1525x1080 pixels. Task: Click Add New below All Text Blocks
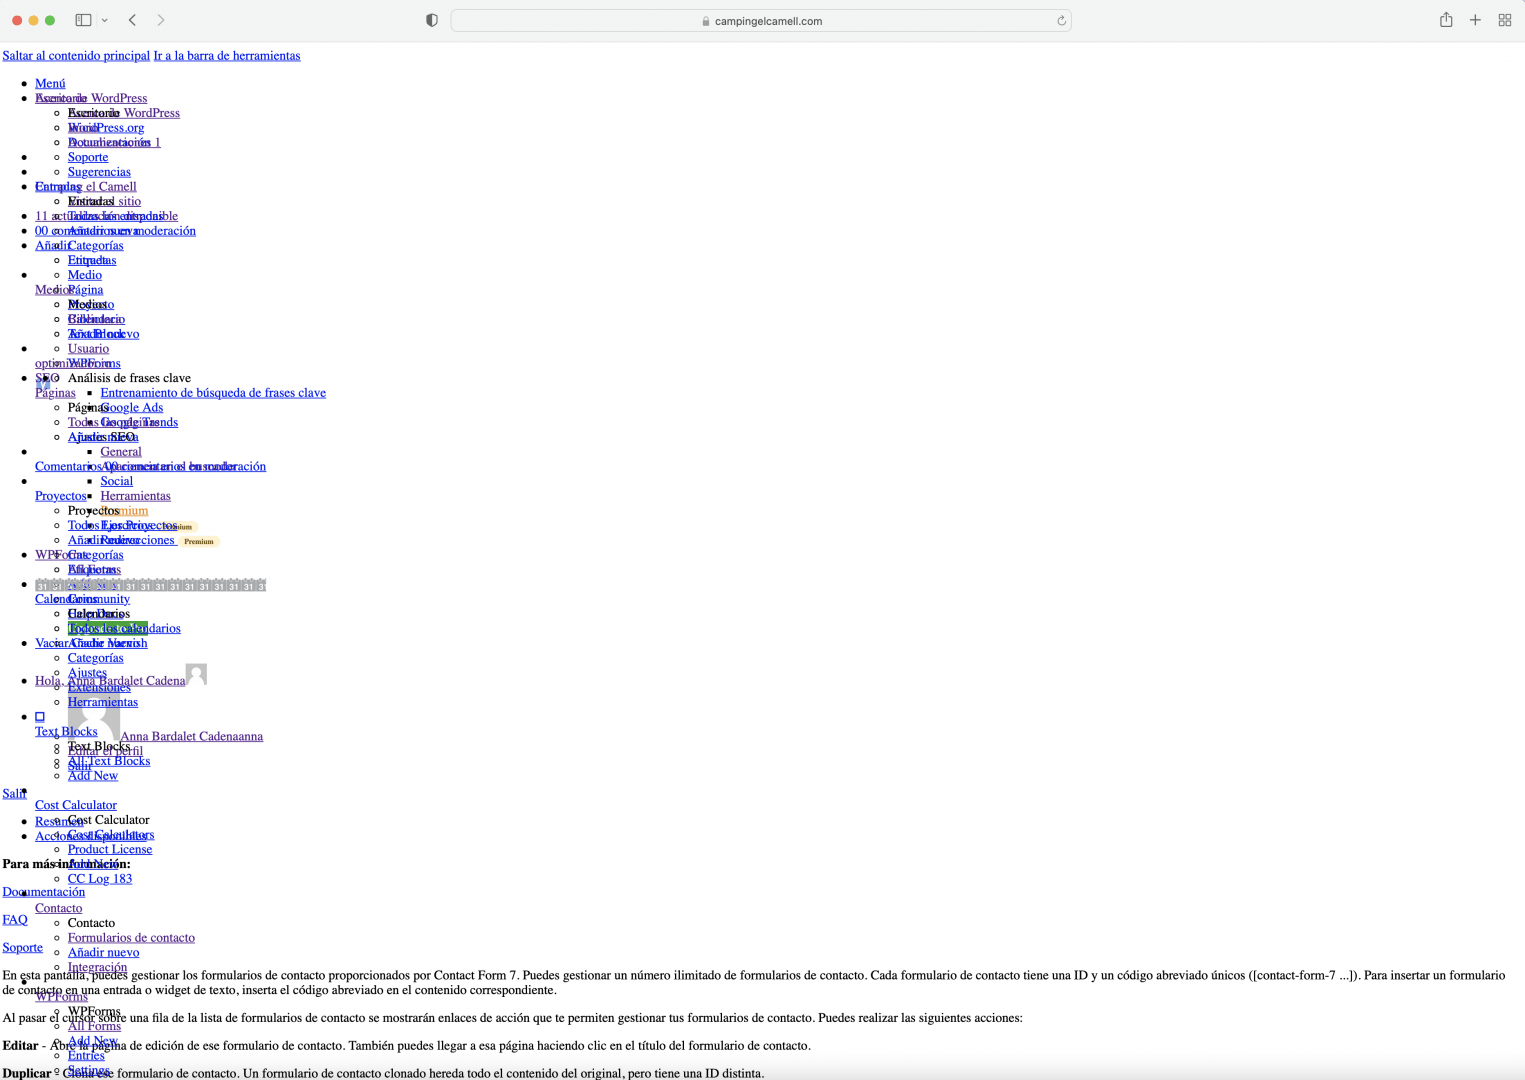[x=93, y=776]
